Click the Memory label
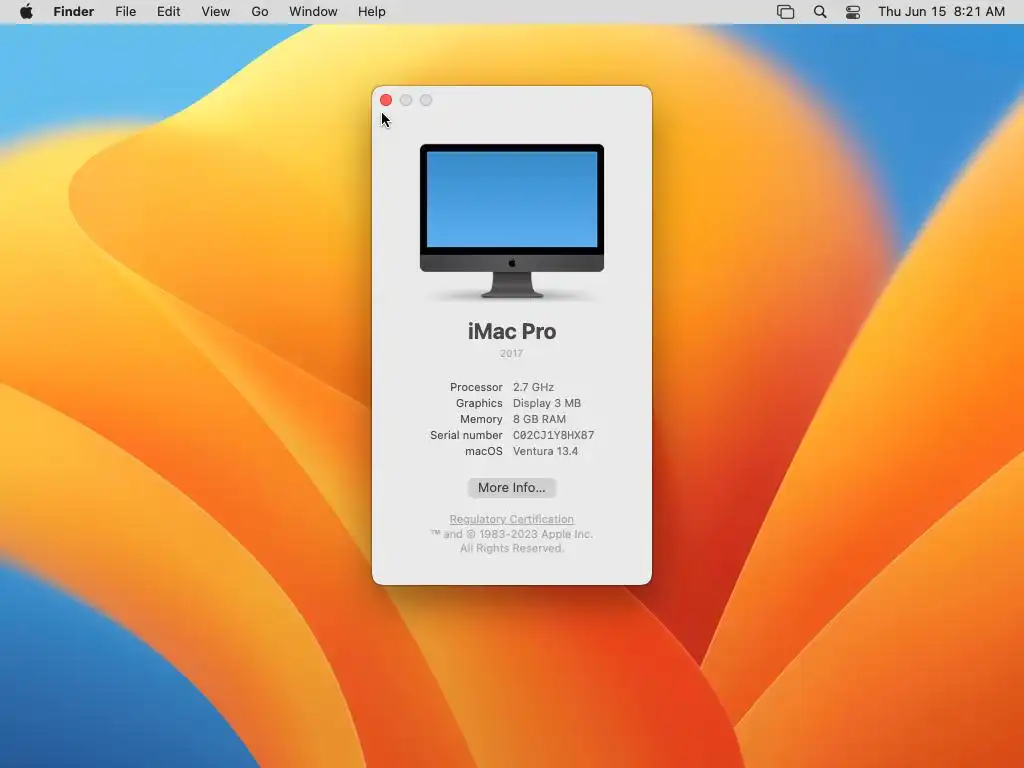This screenshot has height=768, width=1024. pos(481,419)
